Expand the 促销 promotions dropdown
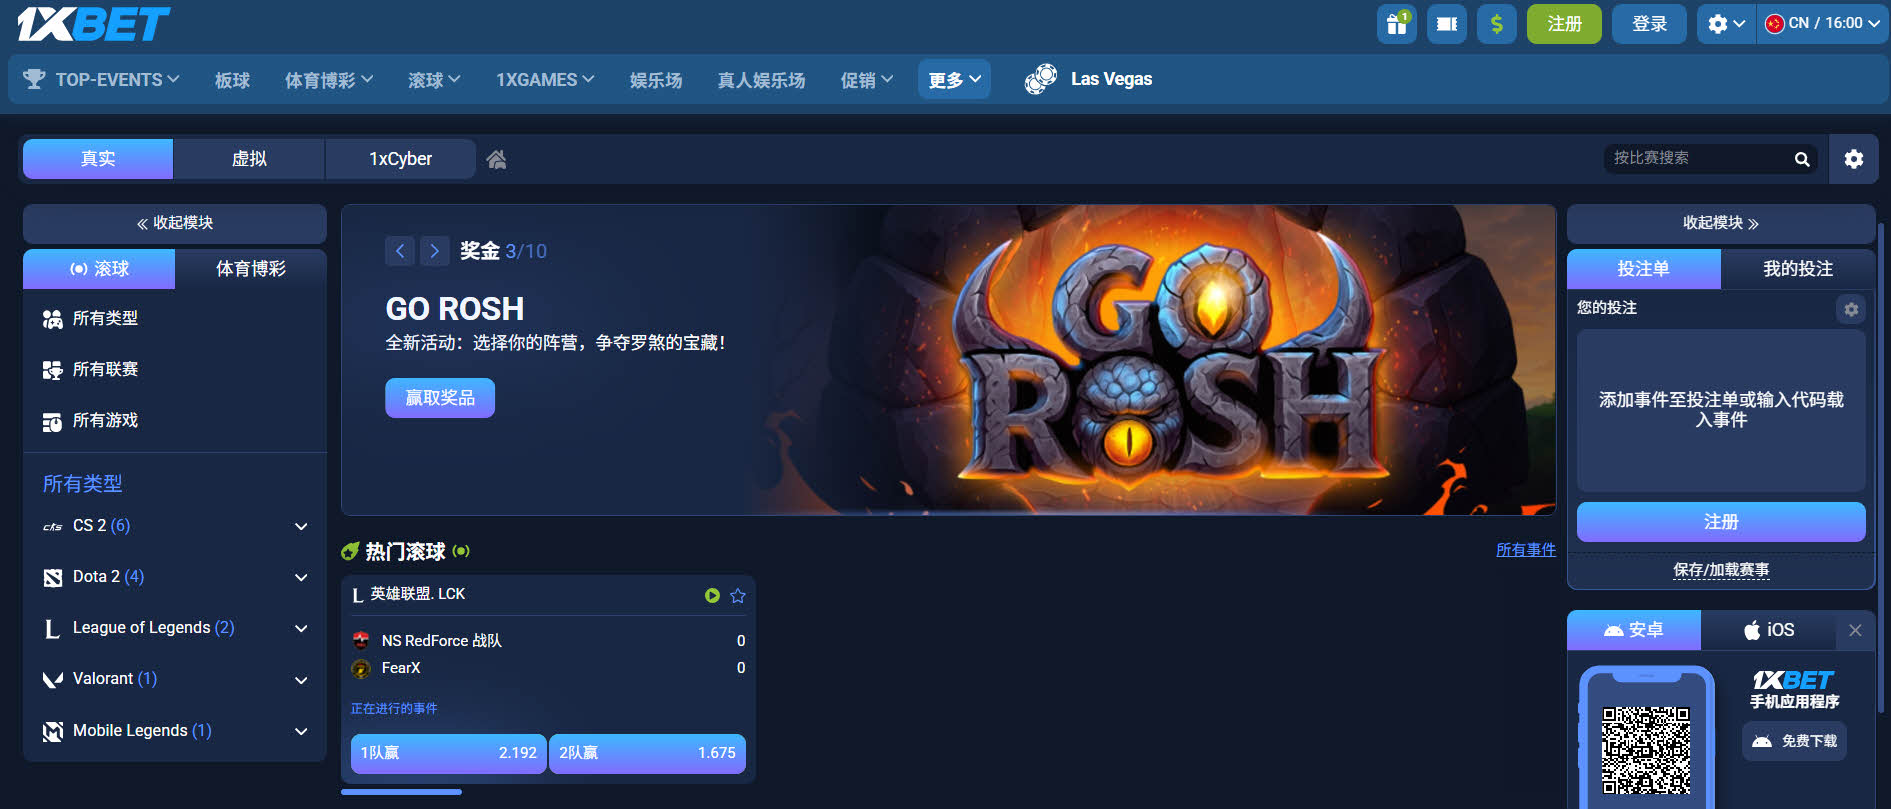The image size is (1891, 809). click(866, 80)
